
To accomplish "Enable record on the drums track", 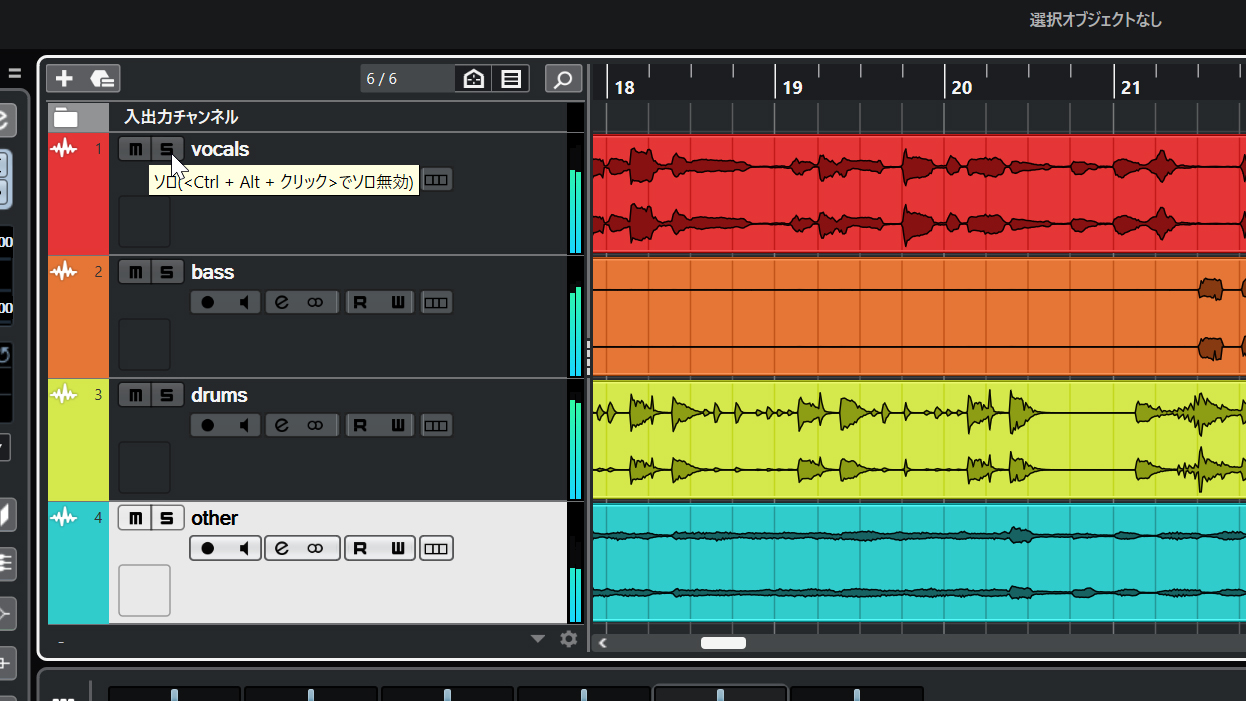I will coord(208,425).
